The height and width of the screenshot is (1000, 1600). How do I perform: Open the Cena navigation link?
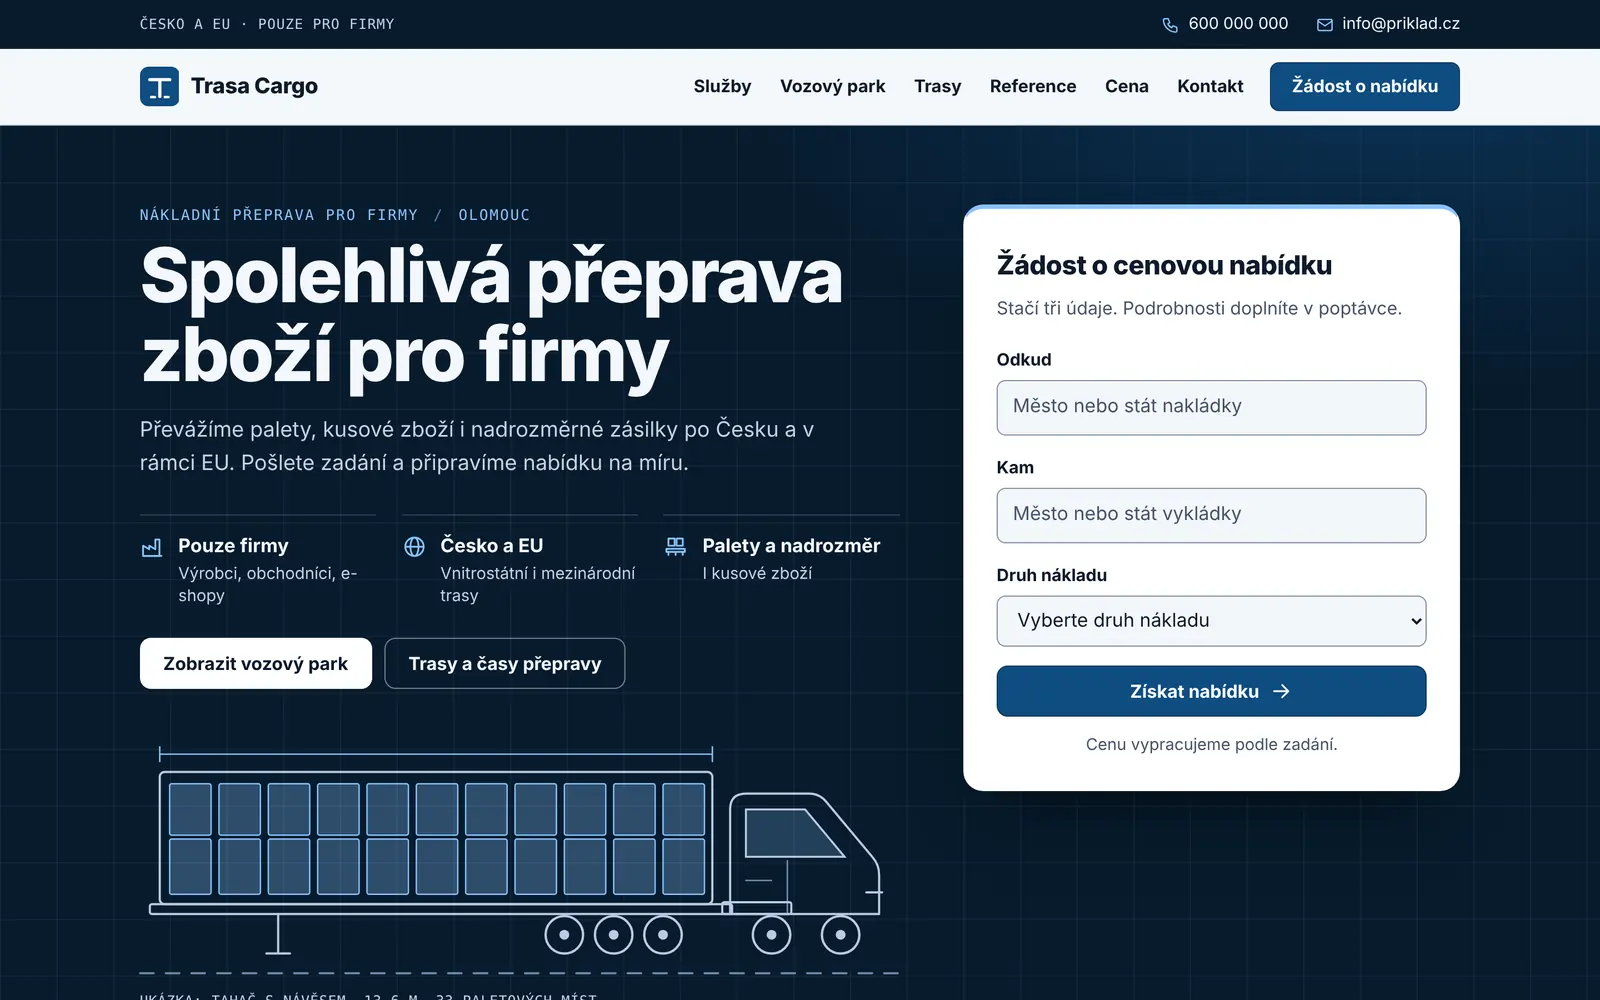coord(1126,86)
